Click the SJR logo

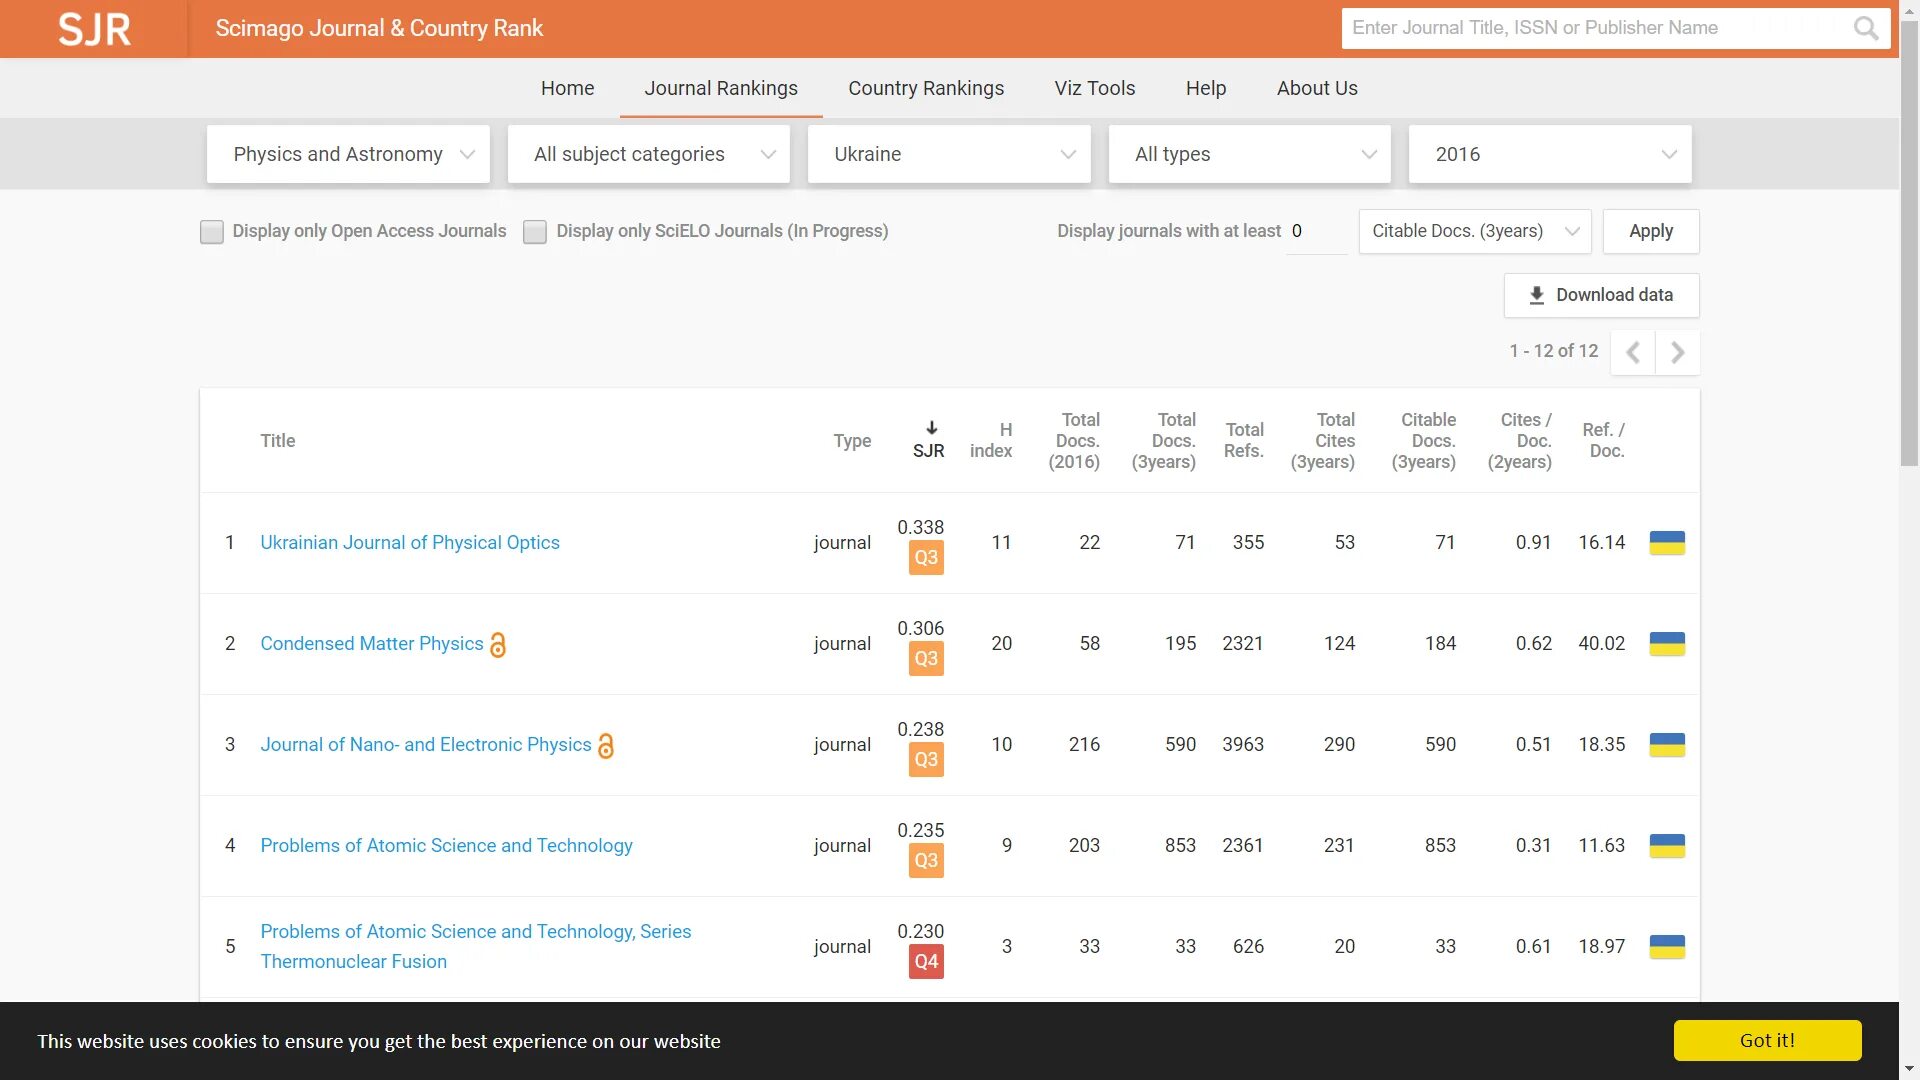(x=94, y=29)
